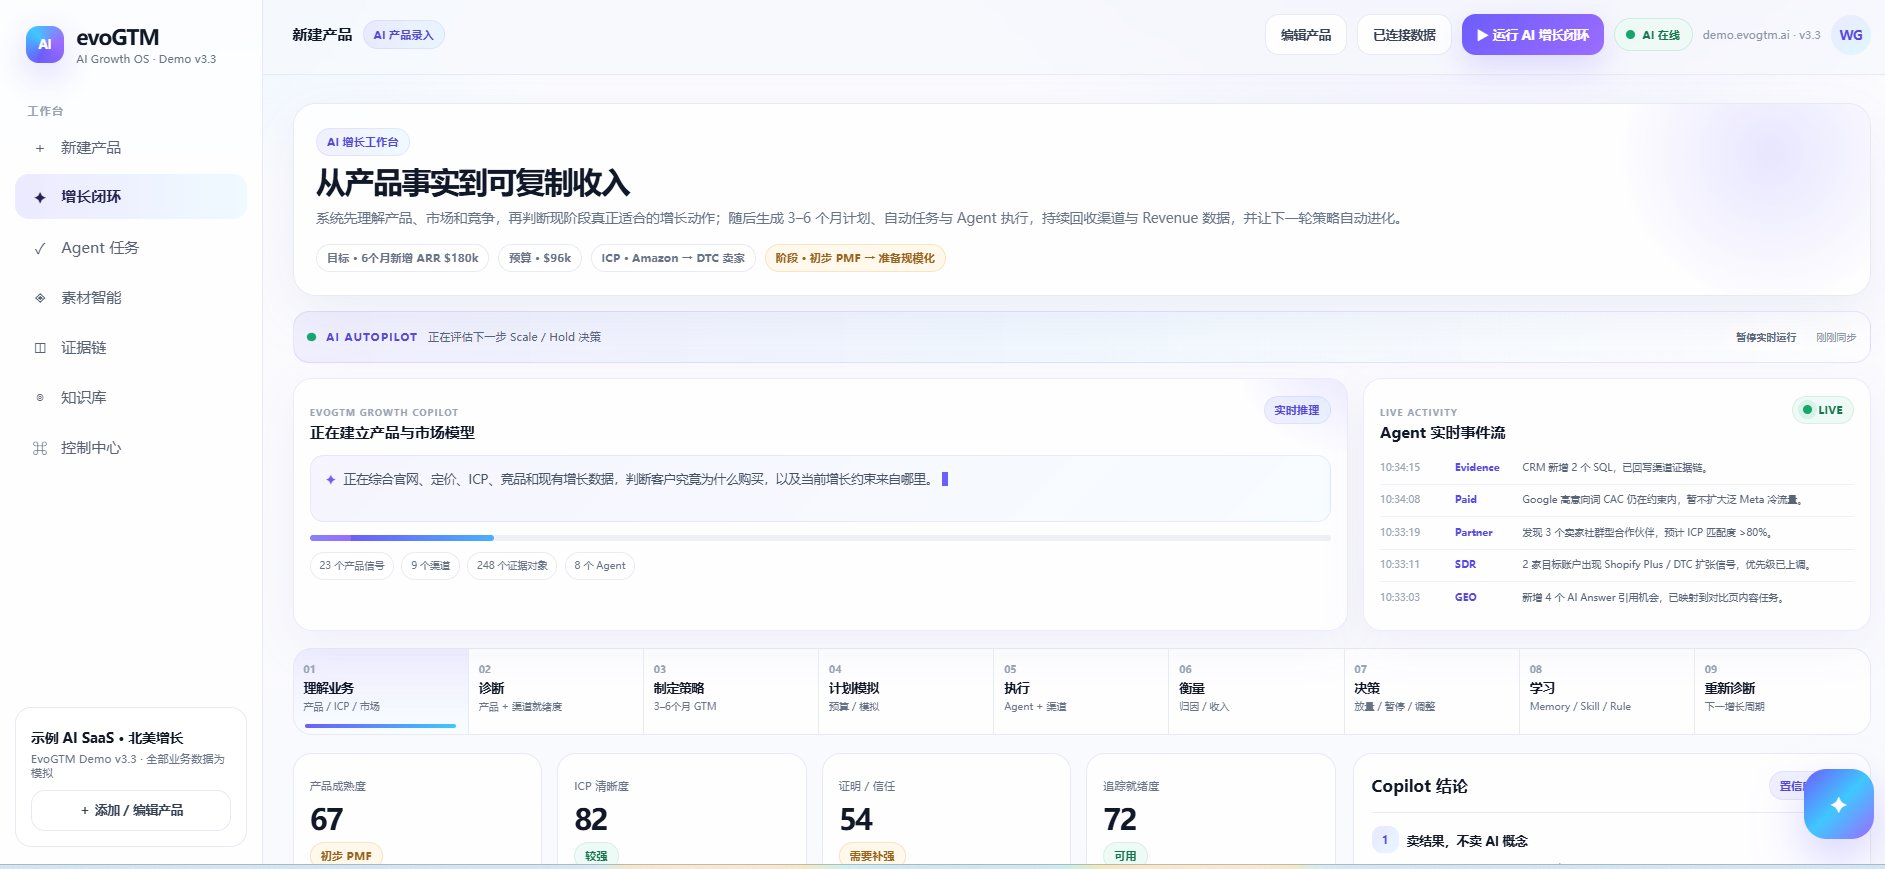The width and height of the screenshot is (1885, 869).
Task: Click the 预算 • $96k chip
Action: click(x=540, y=258)
